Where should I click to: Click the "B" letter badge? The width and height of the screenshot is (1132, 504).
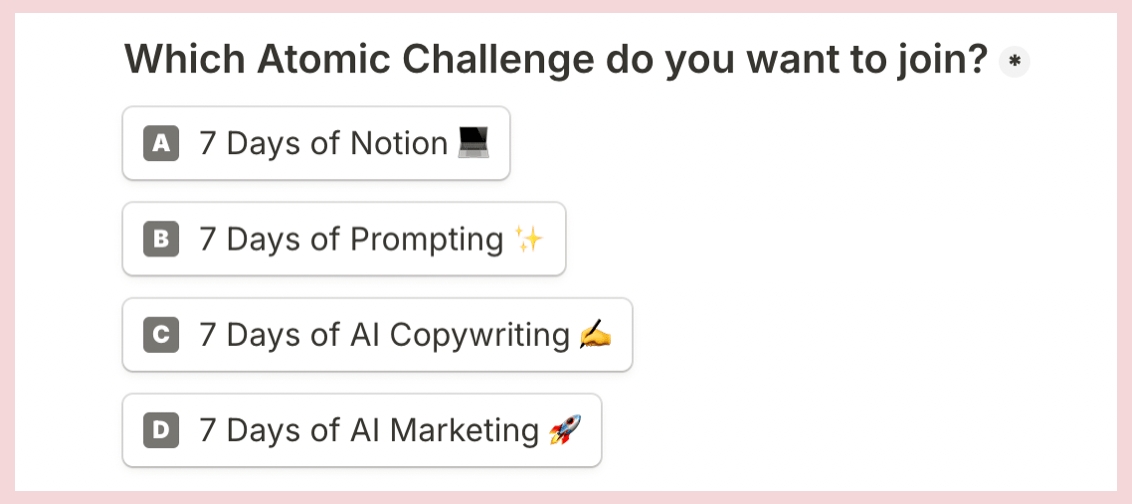[161, 239]
